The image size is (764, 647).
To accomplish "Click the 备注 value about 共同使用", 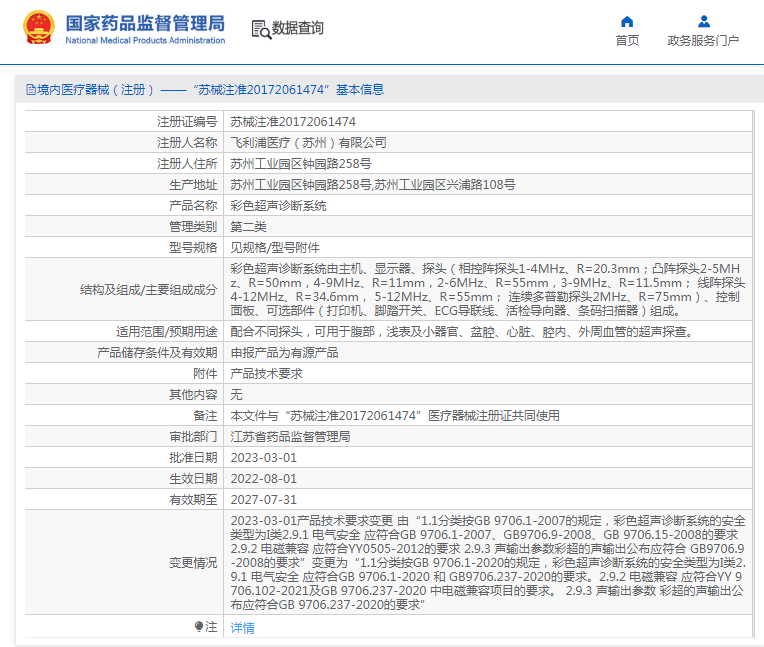I will click(395, 416).
